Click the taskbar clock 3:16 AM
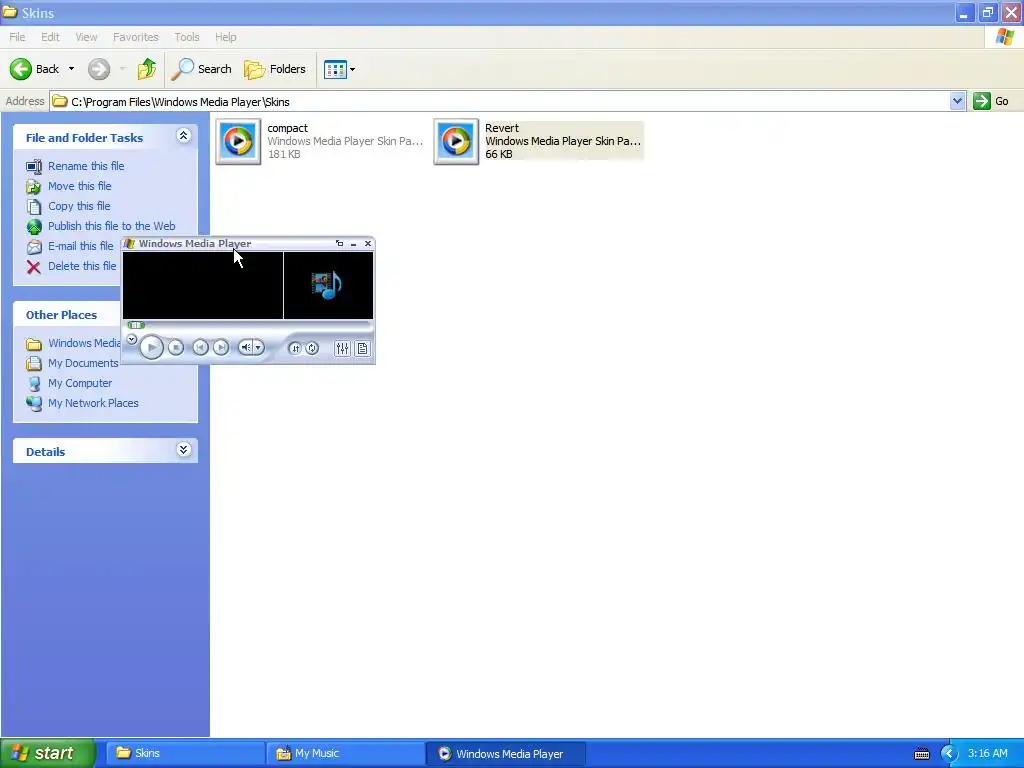 [987, 753]
